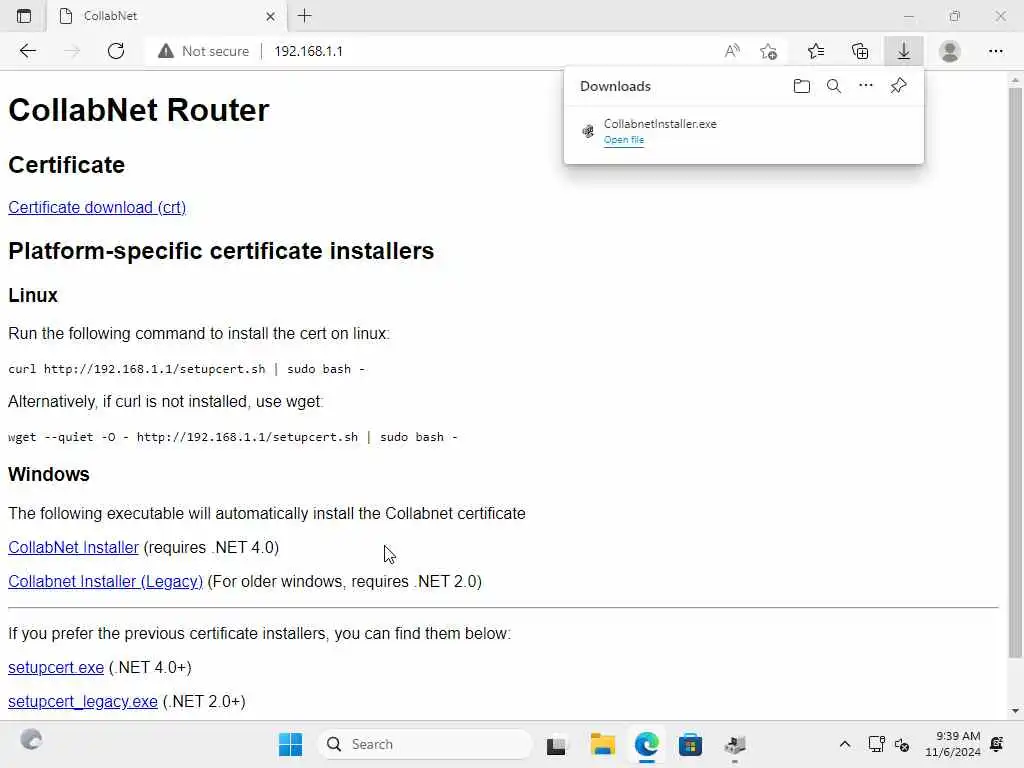
Task: Open File Explorer from the taskbar
Action: (602, 744)
